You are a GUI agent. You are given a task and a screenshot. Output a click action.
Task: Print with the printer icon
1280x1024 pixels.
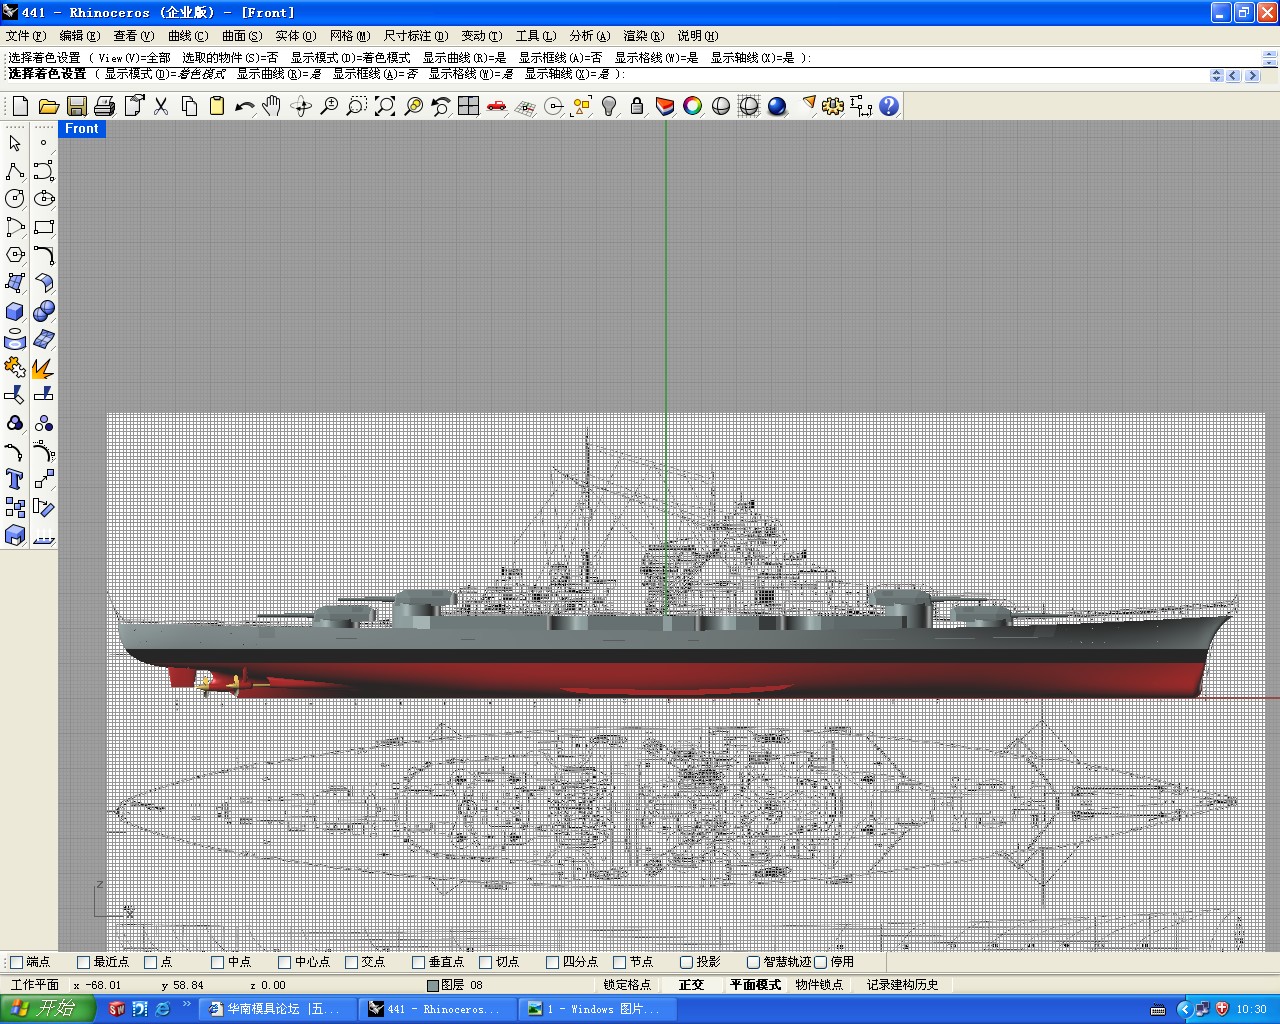[104, 106]
